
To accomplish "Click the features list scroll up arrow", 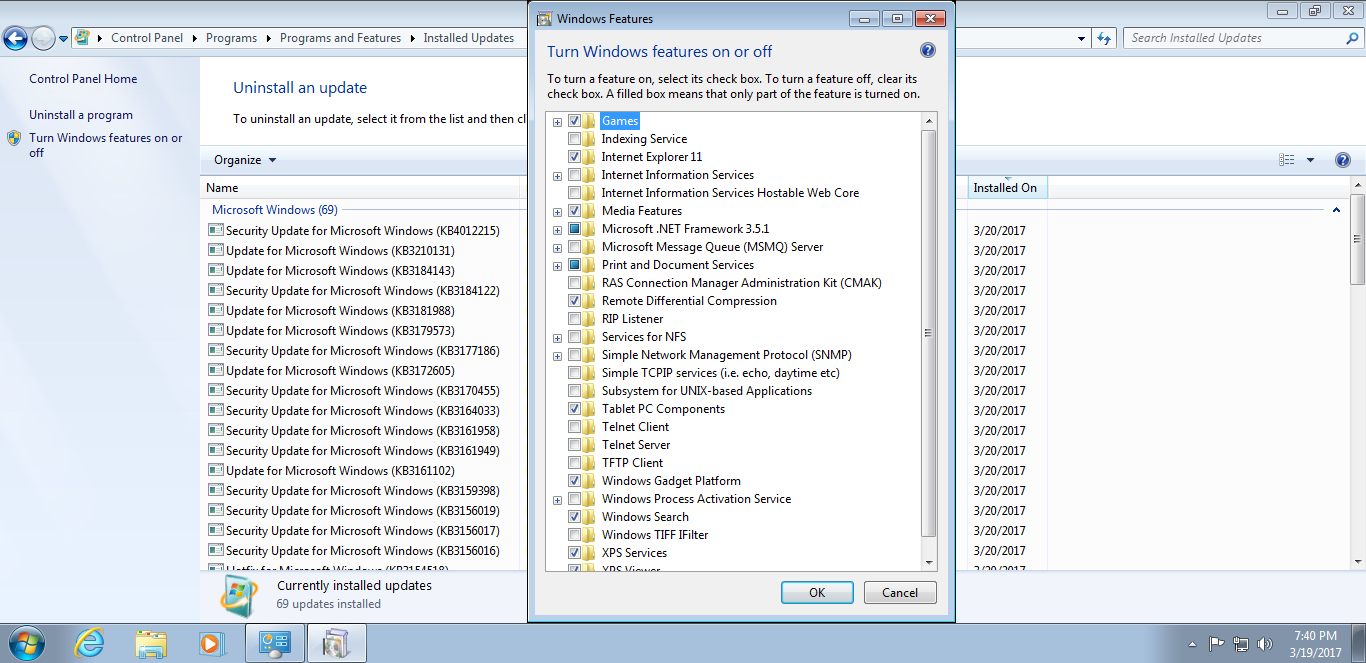I will coord(929,121).
